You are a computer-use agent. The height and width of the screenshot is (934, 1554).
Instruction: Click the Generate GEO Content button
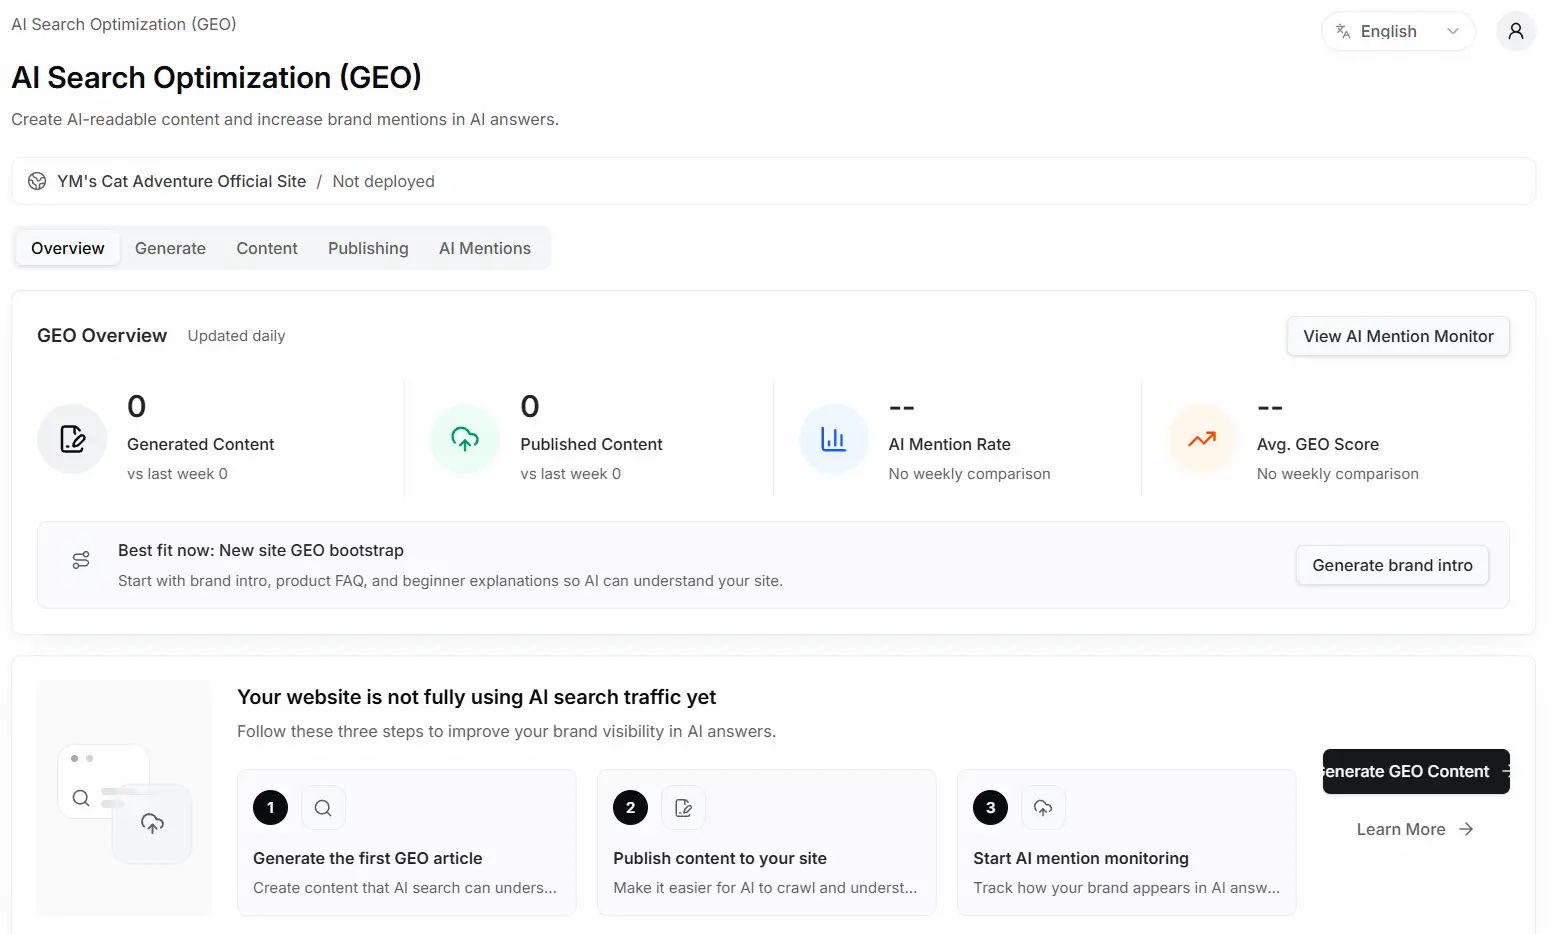[x=1416, y=771]
